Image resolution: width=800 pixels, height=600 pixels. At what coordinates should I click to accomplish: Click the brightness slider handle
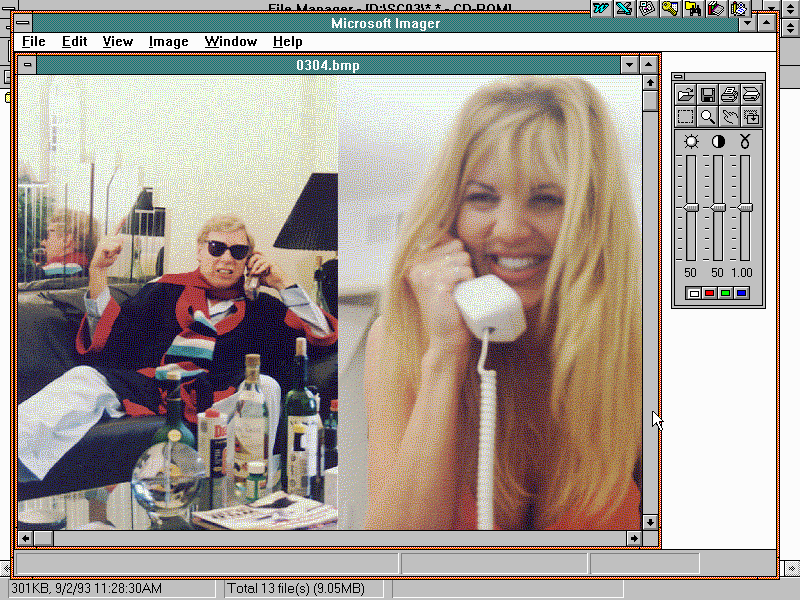point(691,207)
